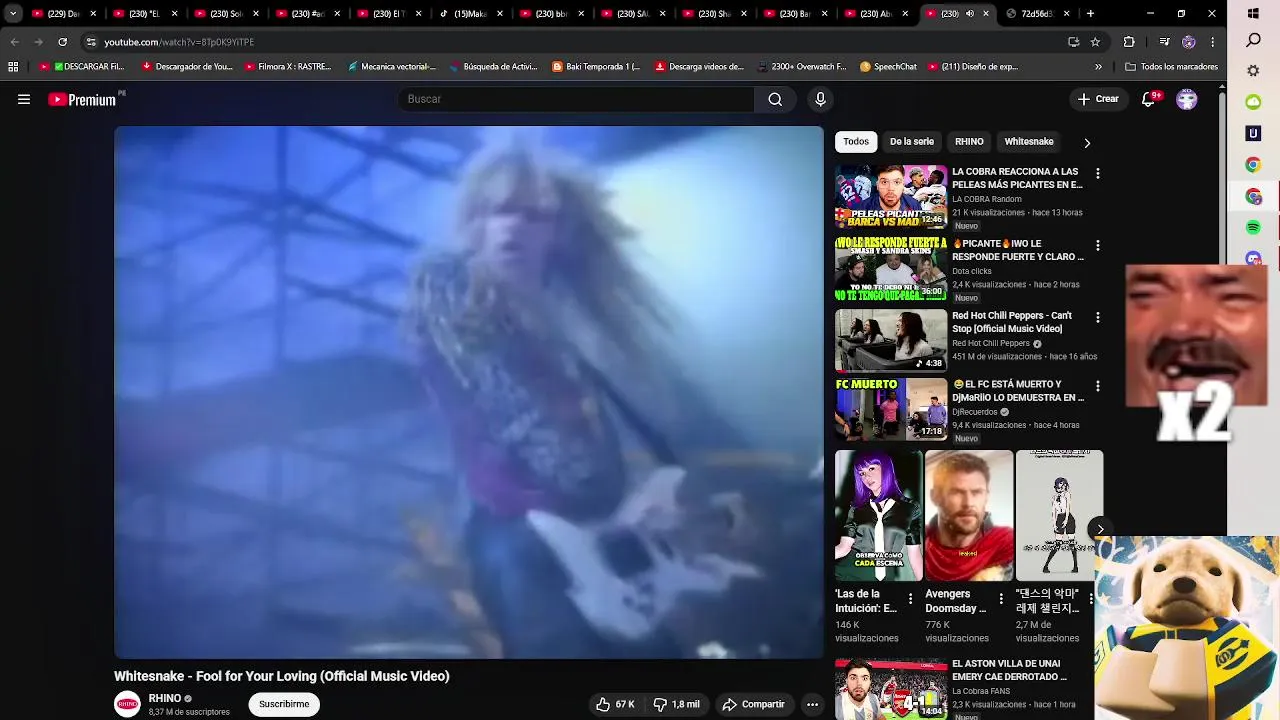Show more filter chips with right arrow
This screenshot has height=720, width=1280.
pyautogui.click(x=1087, y=142)
